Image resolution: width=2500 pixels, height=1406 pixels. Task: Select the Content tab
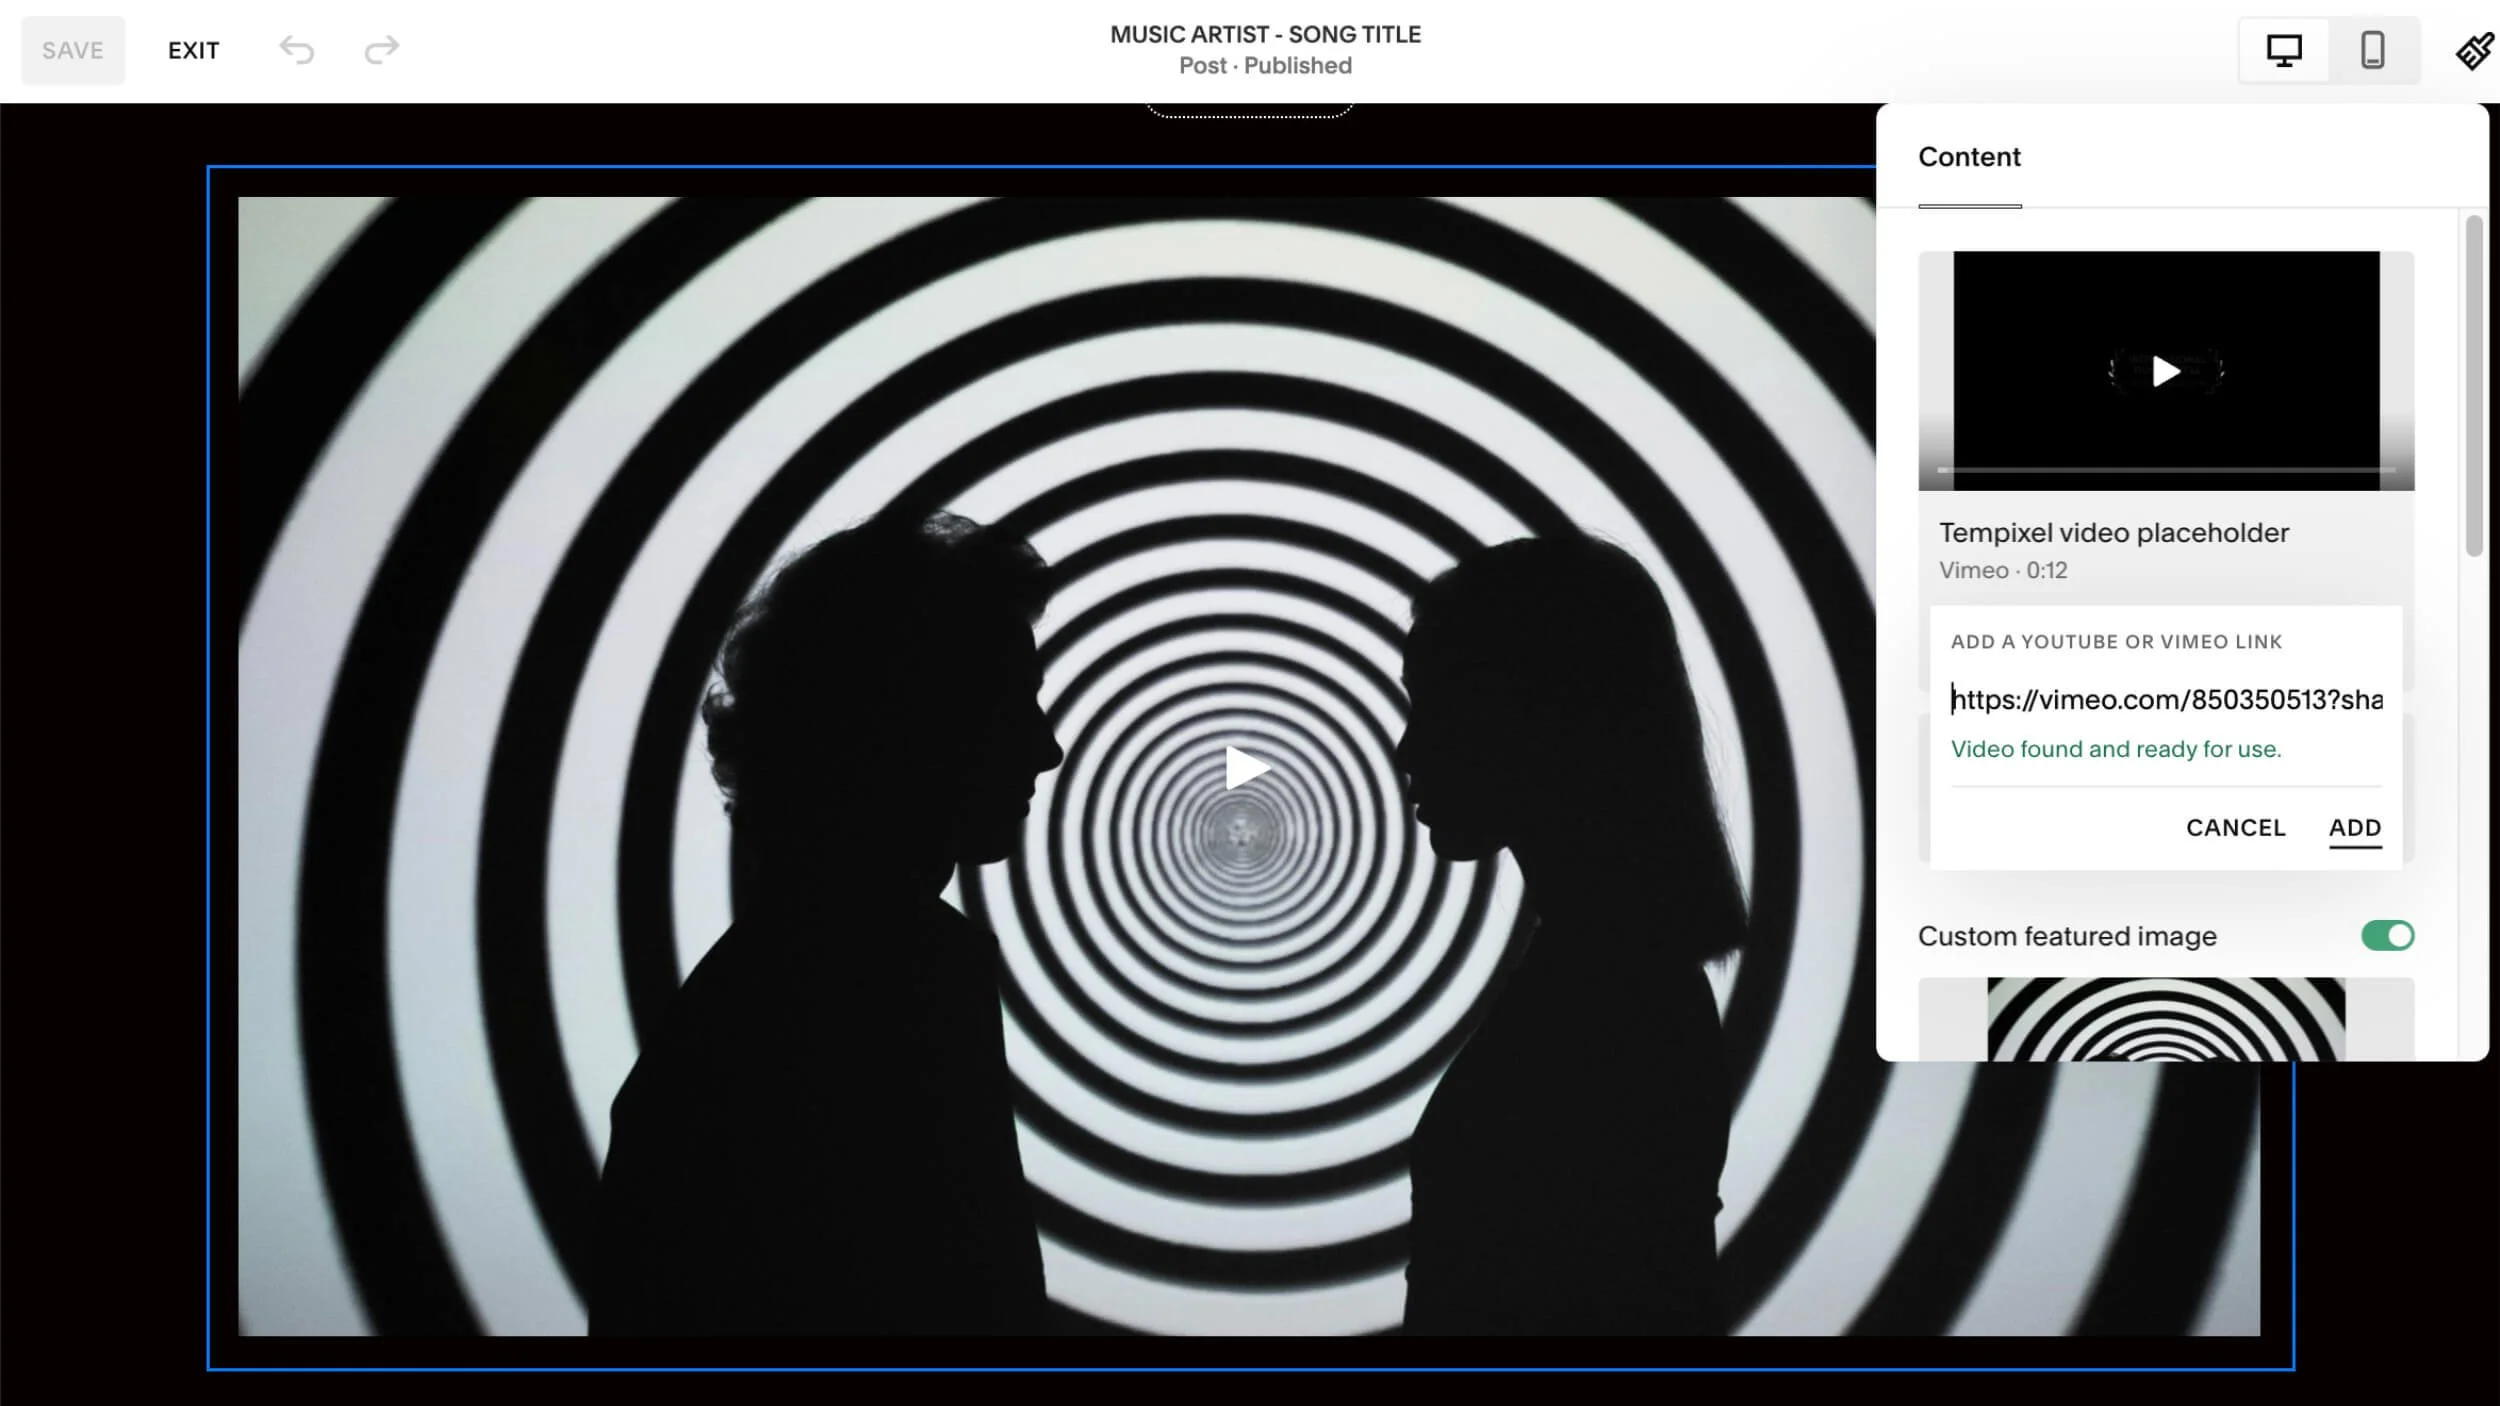pyautogui.click(x=1969, y=157)
